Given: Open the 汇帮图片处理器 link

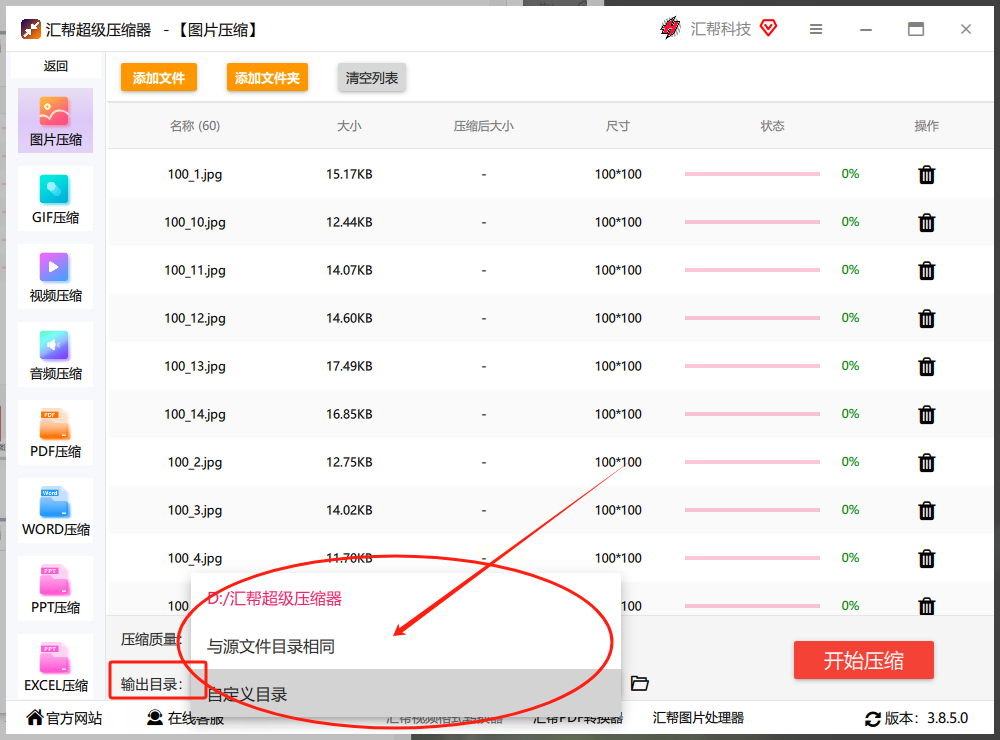Looking at the screenshot, I should click(698, 718).
